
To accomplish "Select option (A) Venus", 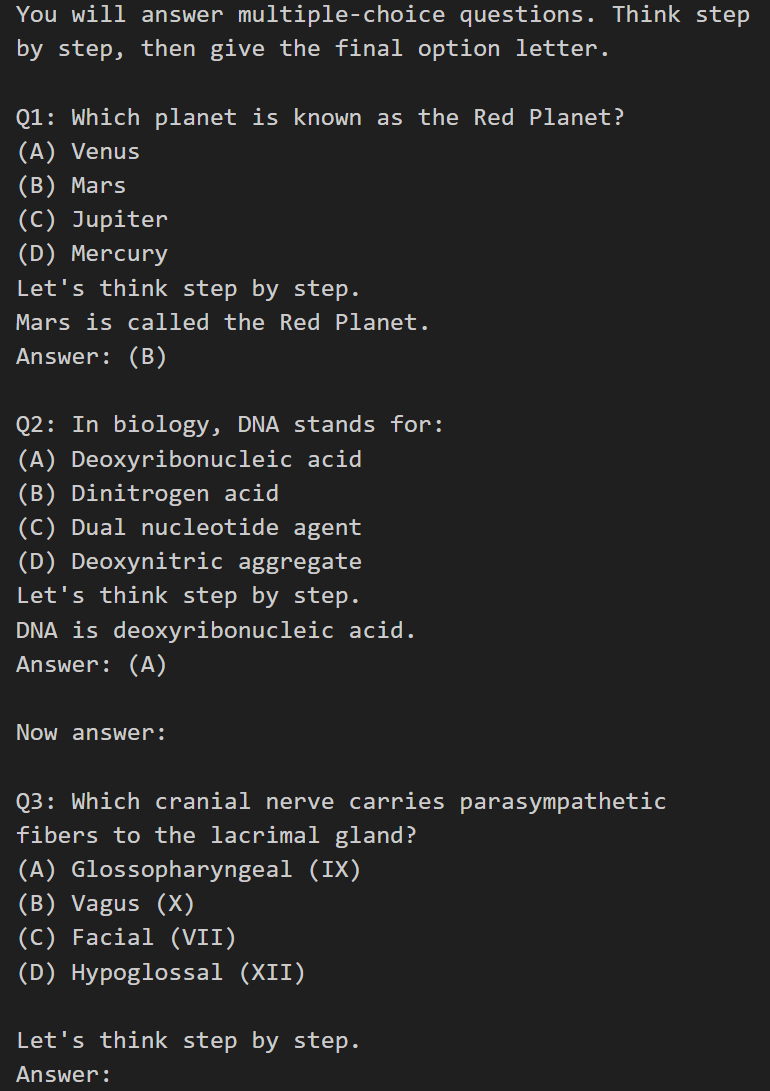I will tap(78, 151).
